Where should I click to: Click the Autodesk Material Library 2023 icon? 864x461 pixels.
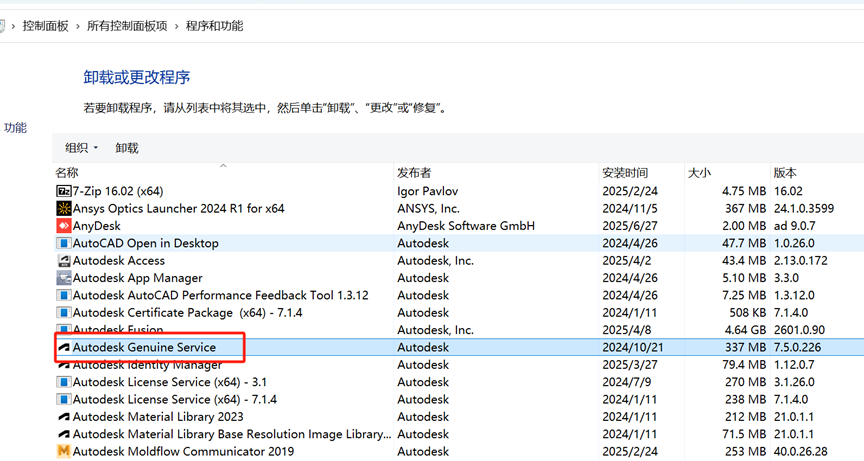[64, 416]
